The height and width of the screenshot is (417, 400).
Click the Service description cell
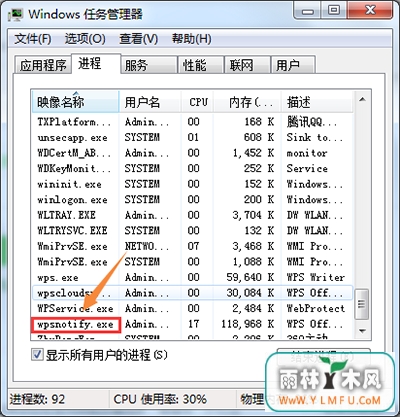pos(307,169)
